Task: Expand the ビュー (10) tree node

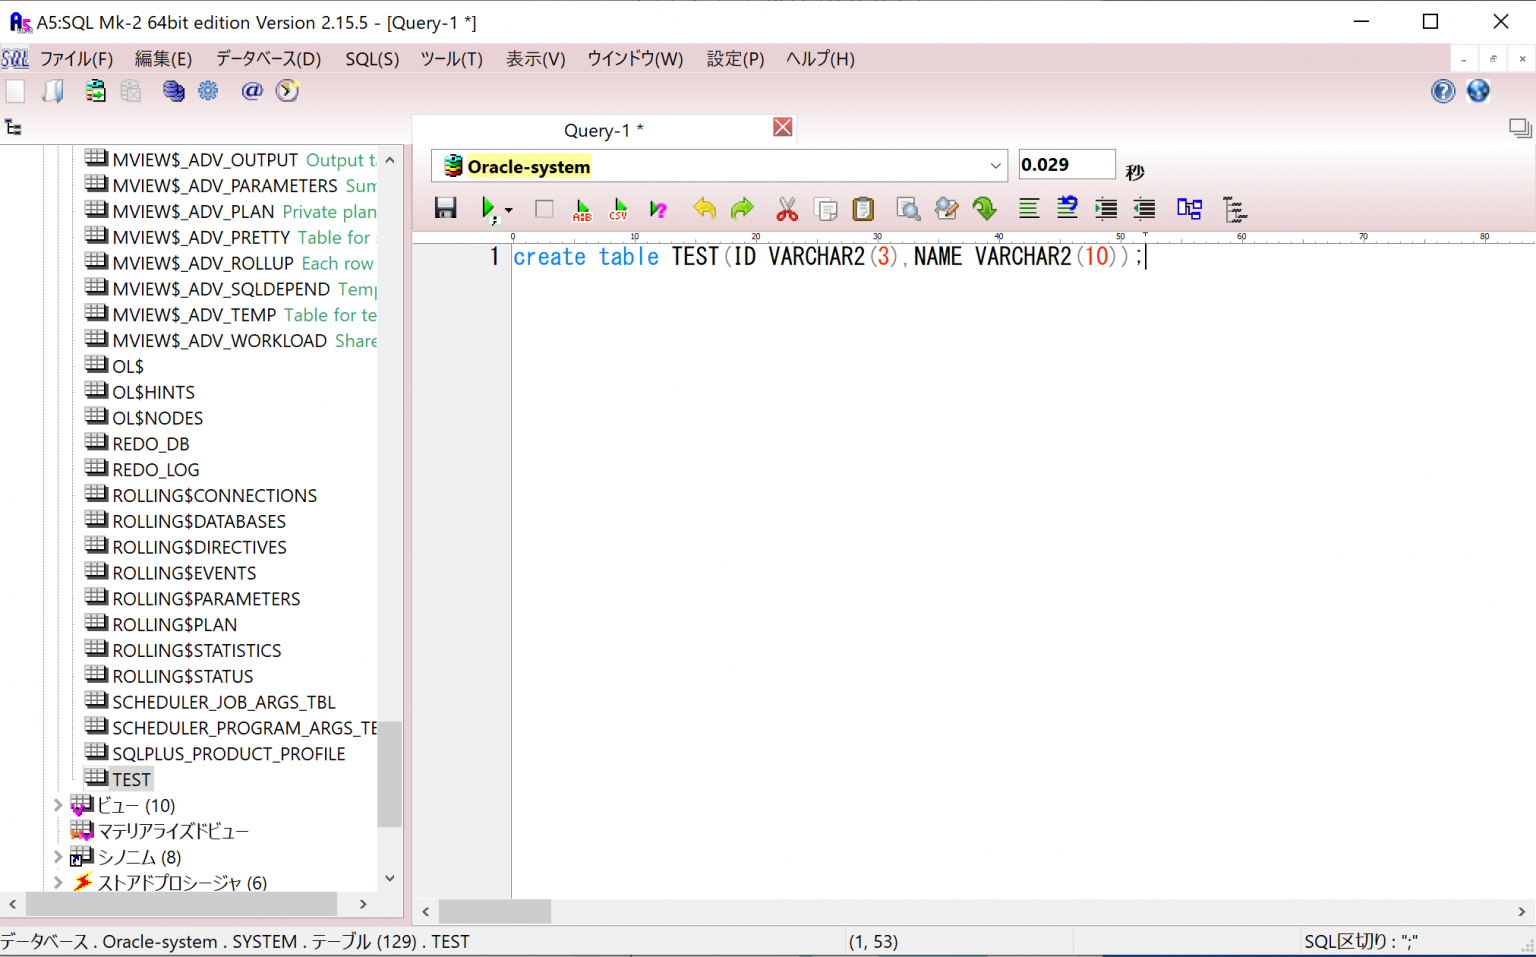Action: click(x=58, y=805)
